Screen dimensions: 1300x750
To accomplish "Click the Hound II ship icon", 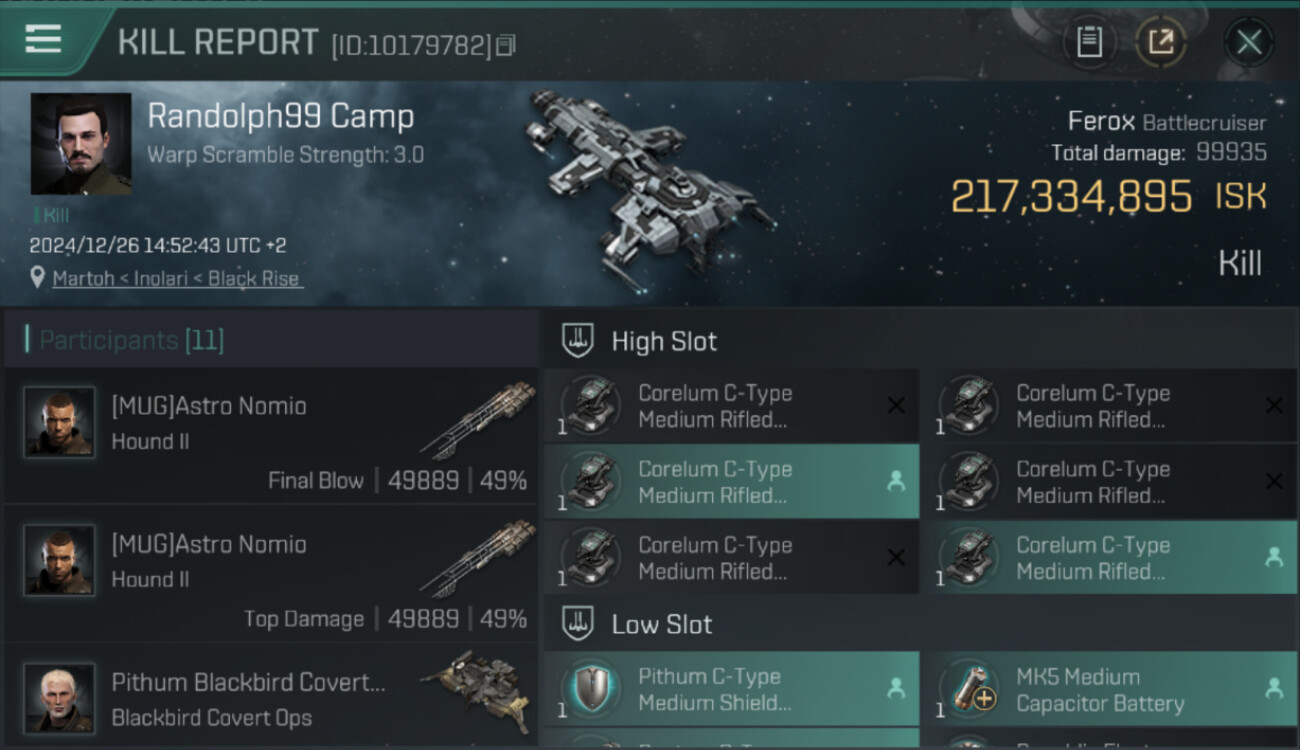I will click(478, 418).
